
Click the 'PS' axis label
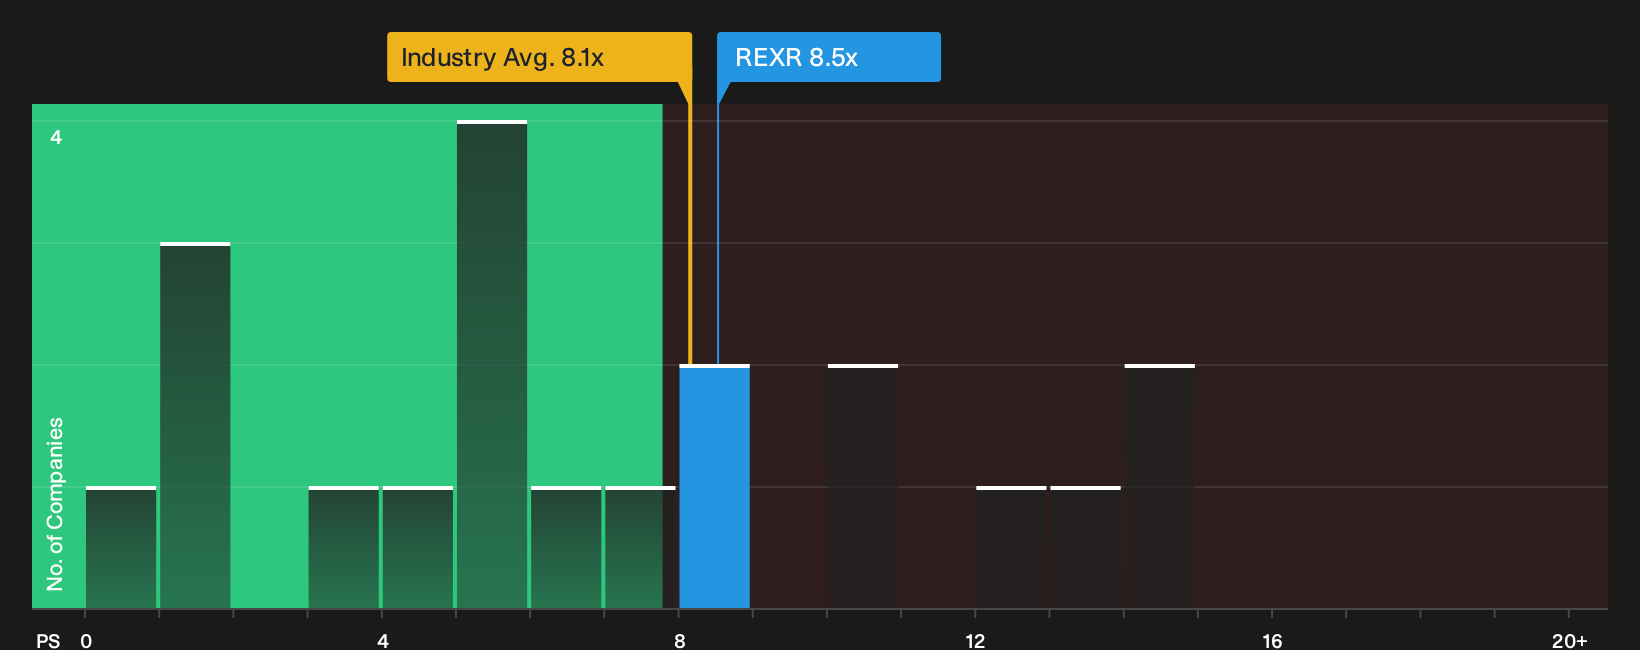pyautogui.click(x=48, y=641)
